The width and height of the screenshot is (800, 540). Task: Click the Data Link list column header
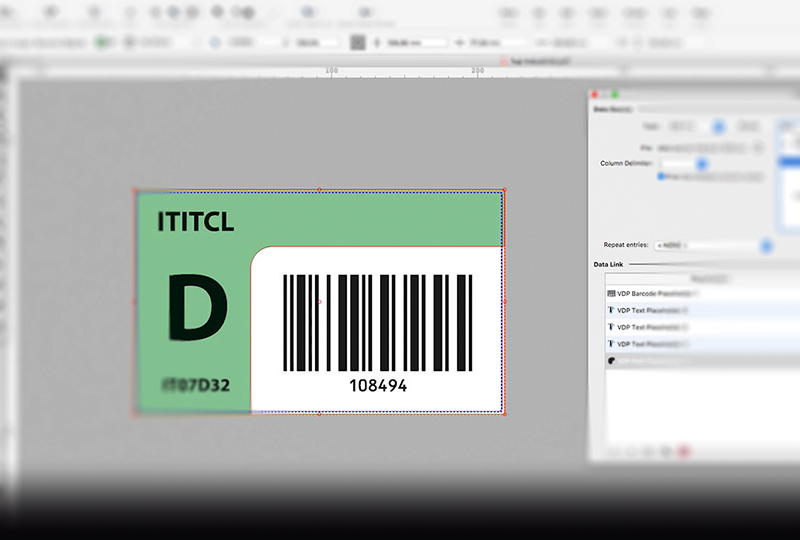point(703,279)
